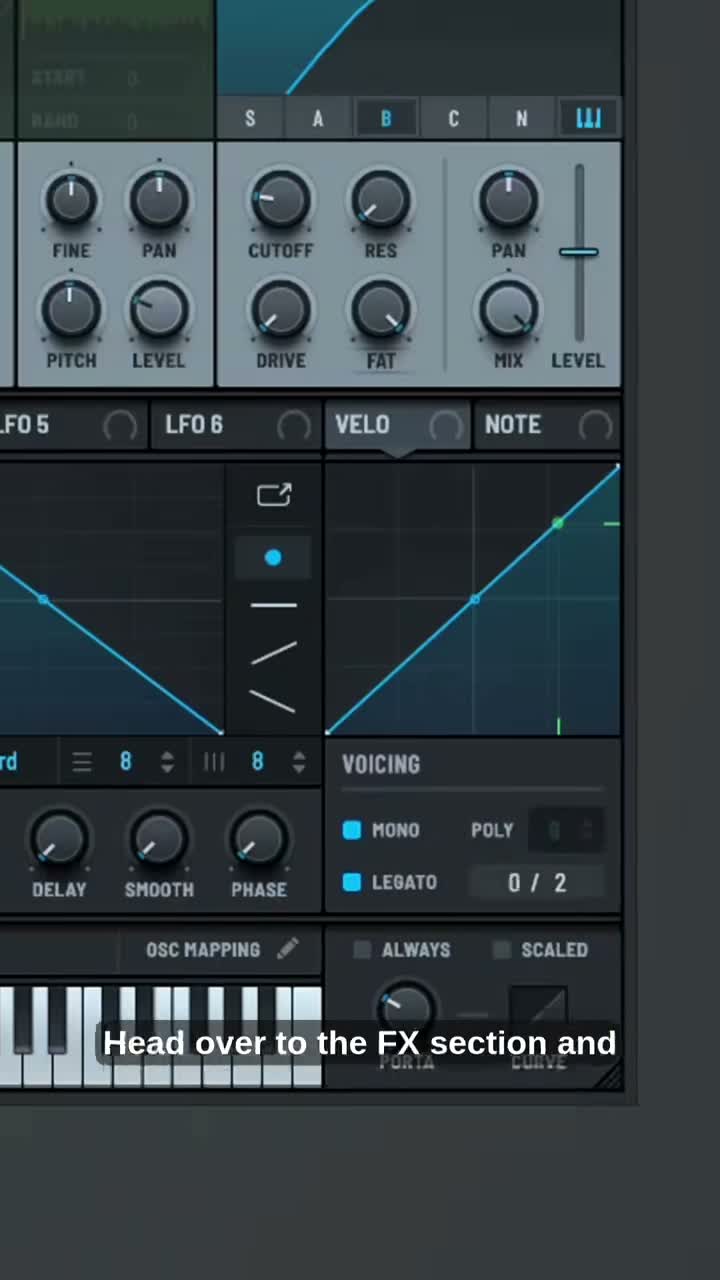The height and width of the screenshot is (1280, 720).
Task: Click the grid rows stepper arrows
Action: 167,762
